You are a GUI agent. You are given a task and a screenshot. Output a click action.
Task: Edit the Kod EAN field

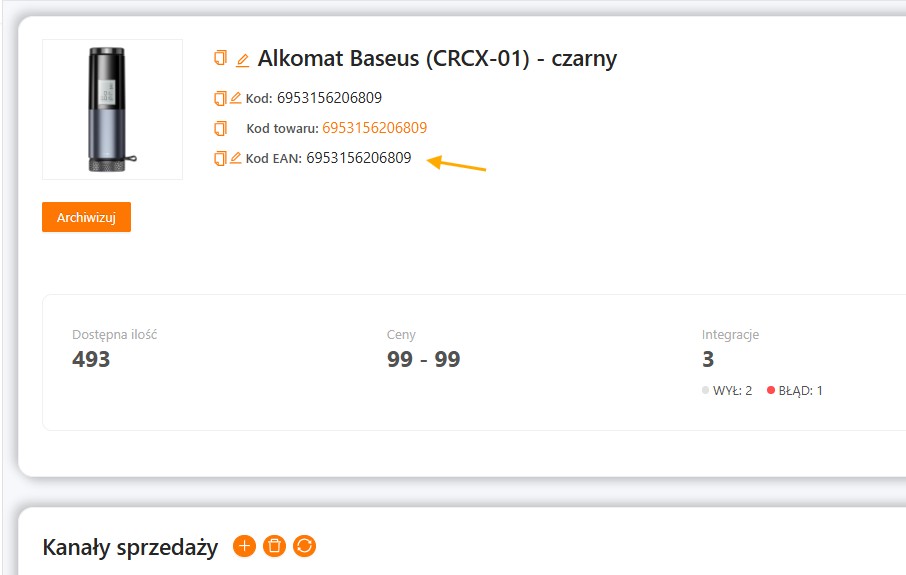[236, 158]
